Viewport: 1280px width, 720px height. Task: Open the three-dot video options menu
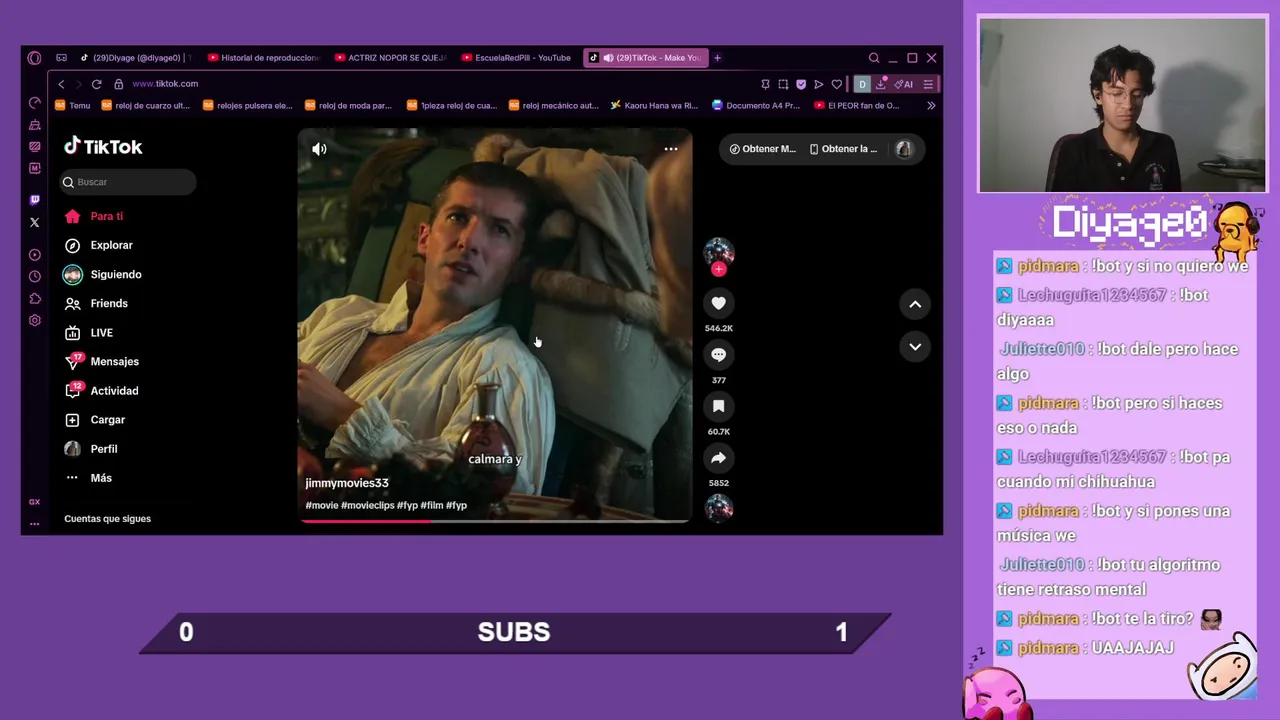pos(671,149)
